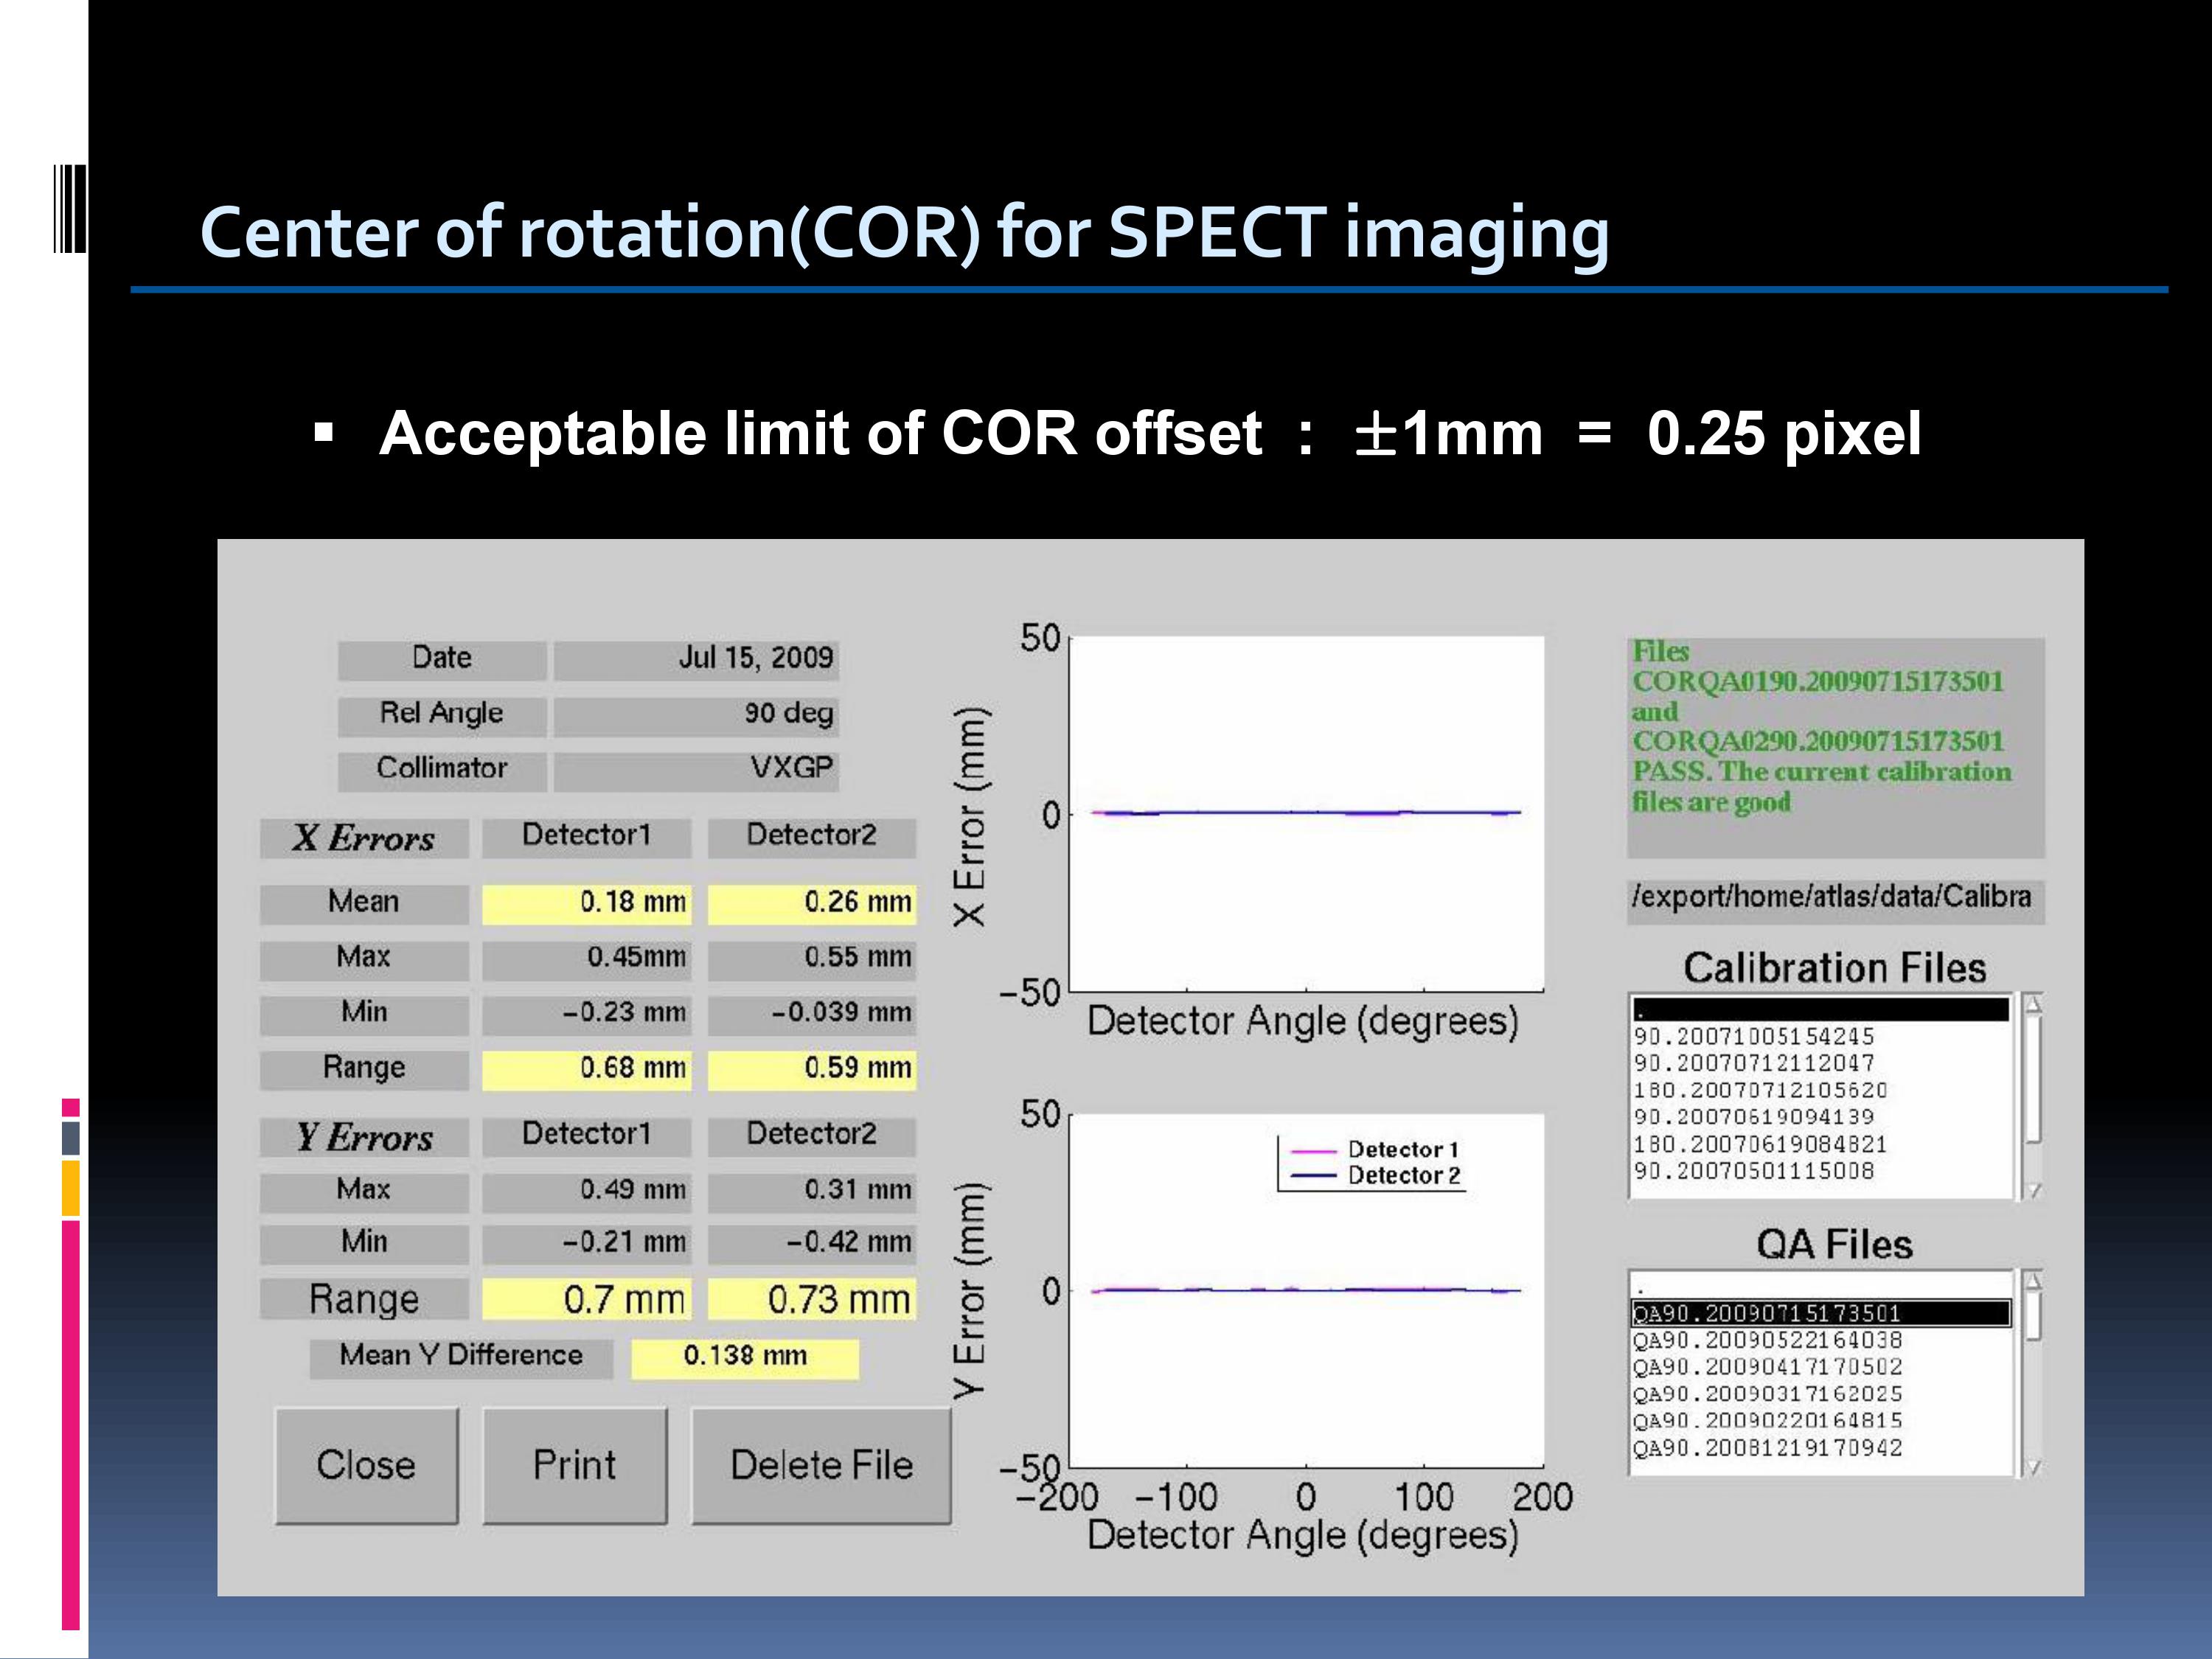Select the highlighted QA90.20090715173501 entry
Viewport: 2212px width, 1659px height.
pos(1820,1313)
